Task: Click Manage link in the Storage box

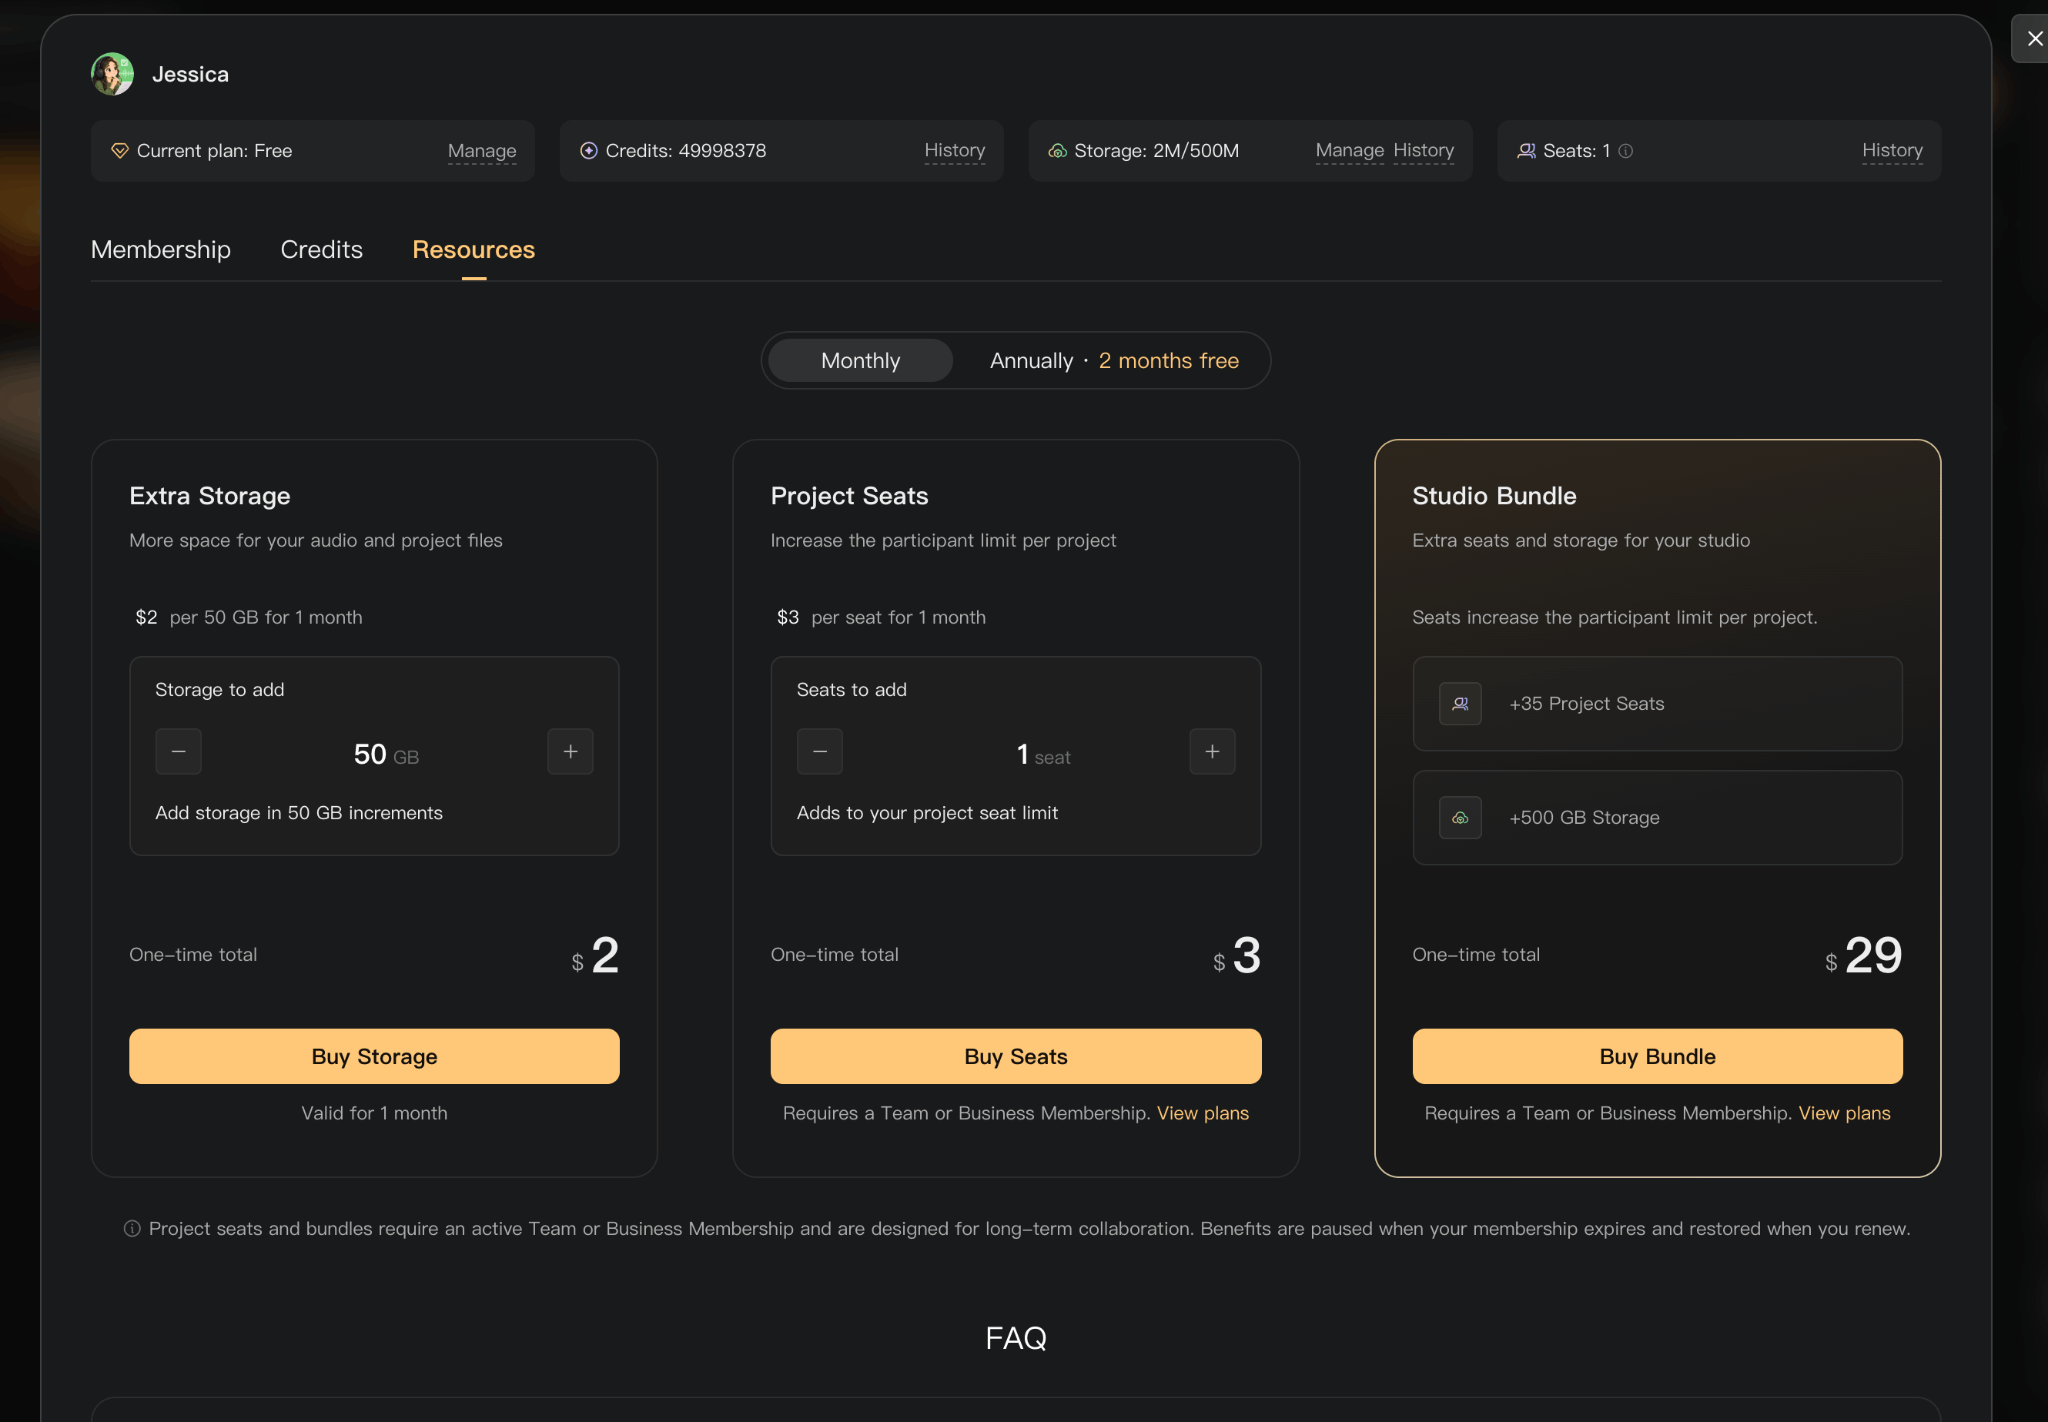Action: 1350,151
